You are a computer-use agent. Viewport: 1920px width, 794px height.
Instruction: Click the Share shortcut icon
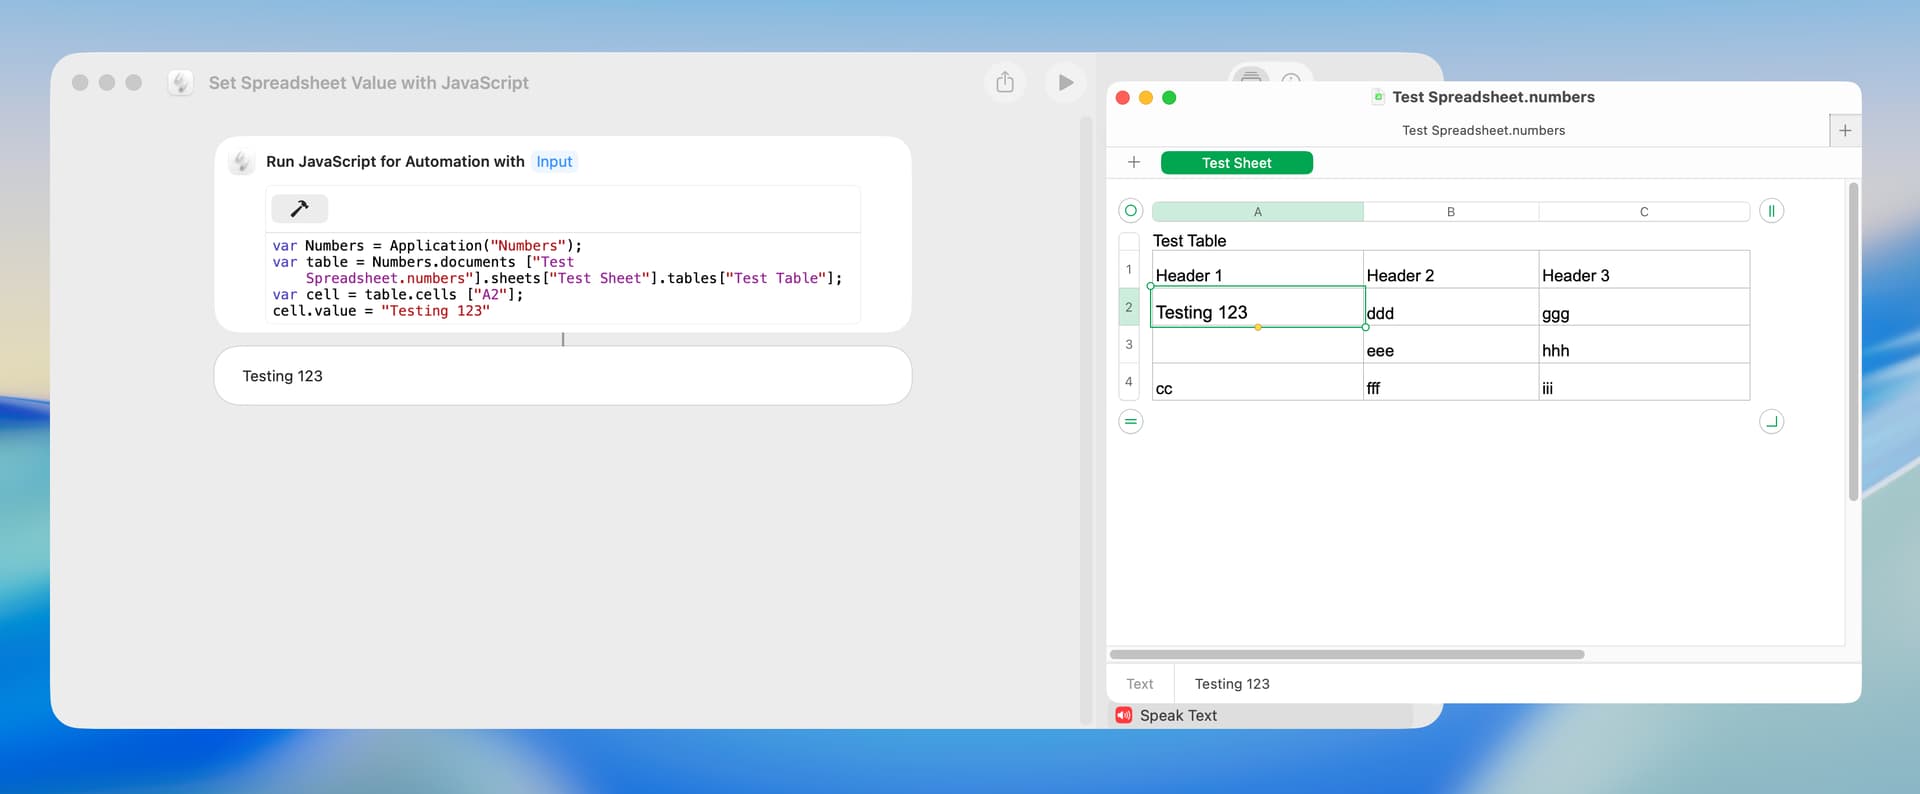click(x=1005, y=82)
